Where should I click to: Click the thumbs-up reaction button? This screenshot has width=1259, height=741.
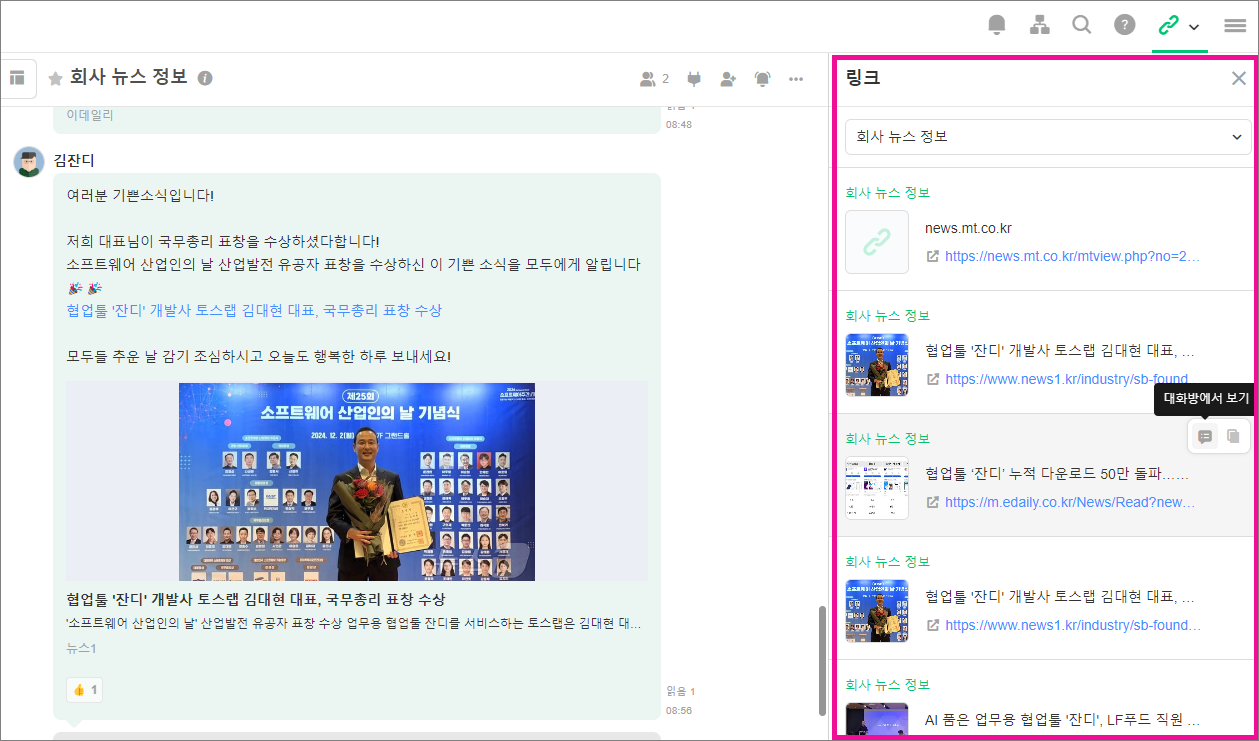tap(84, 690)
